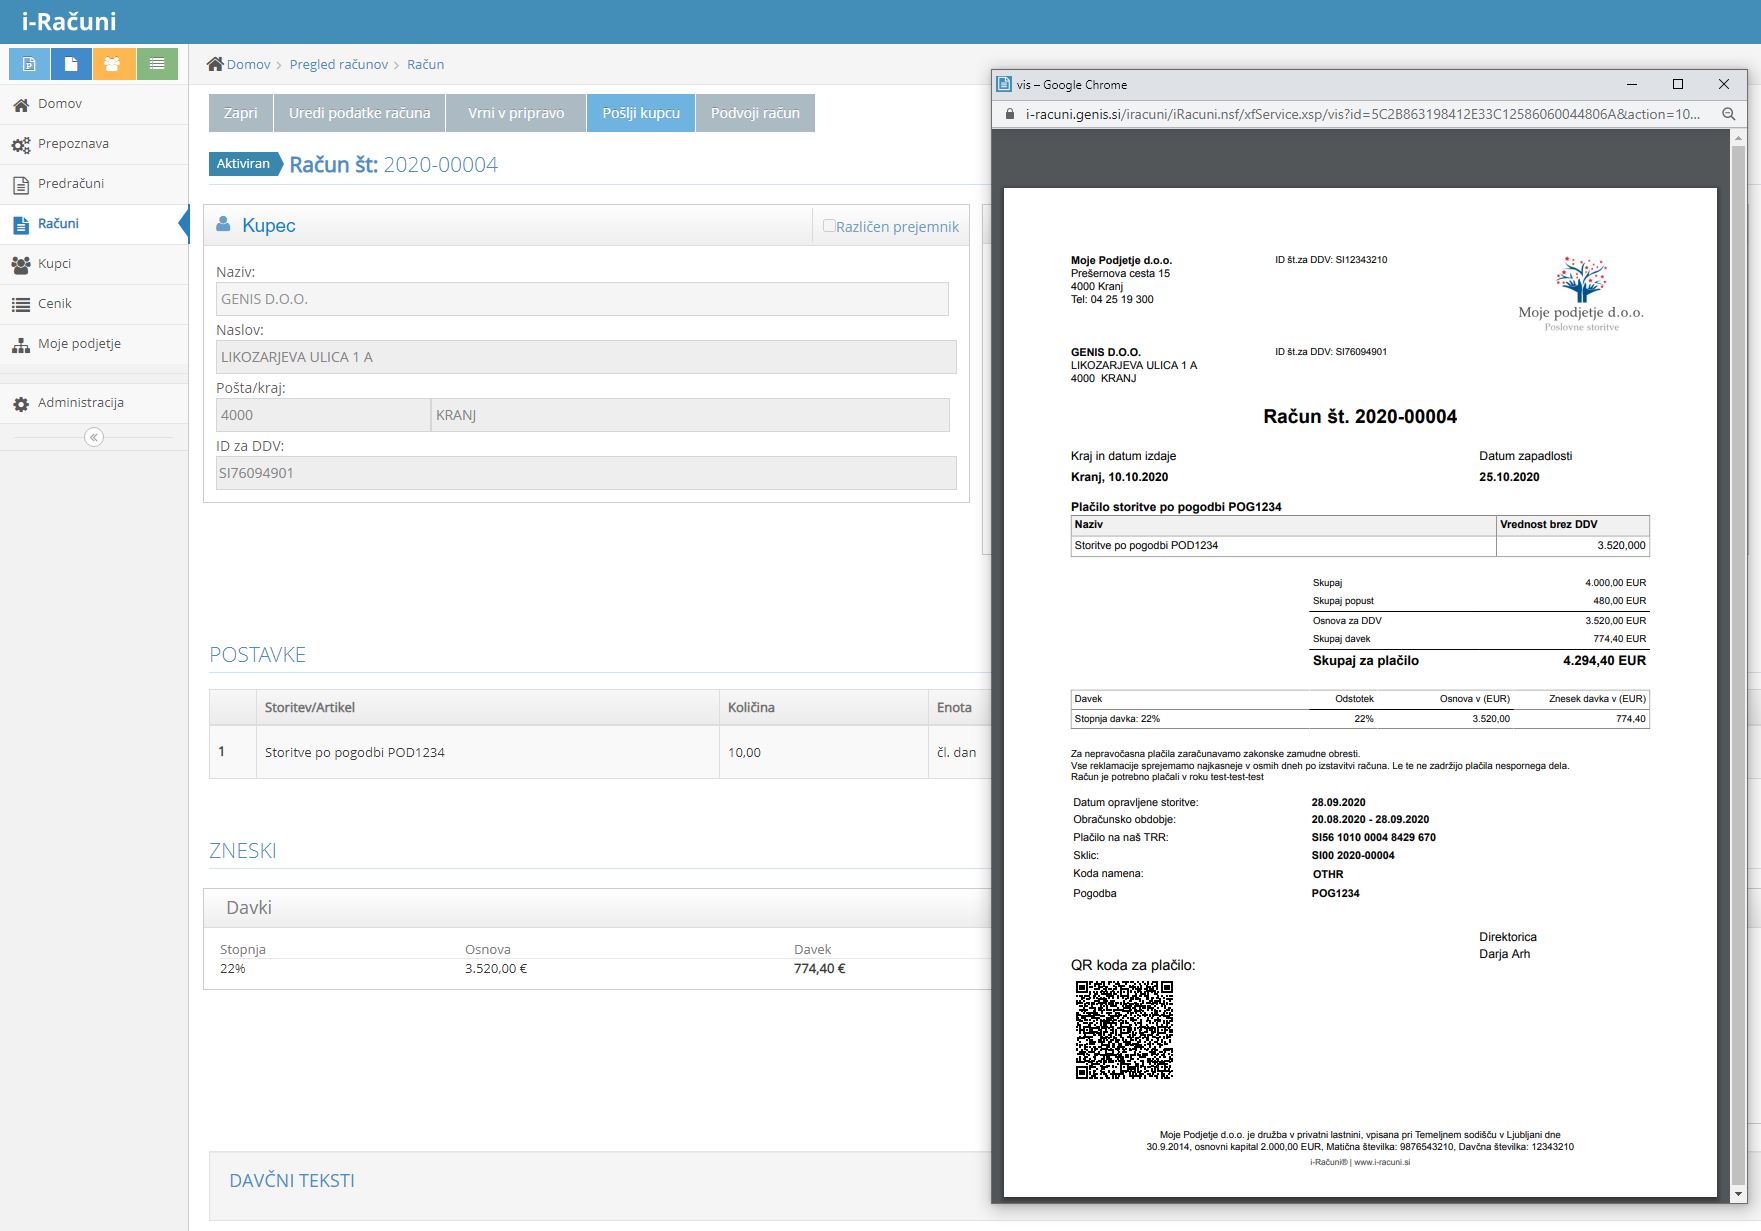Click Vrni v pripravo button

(x=516, y=113)
